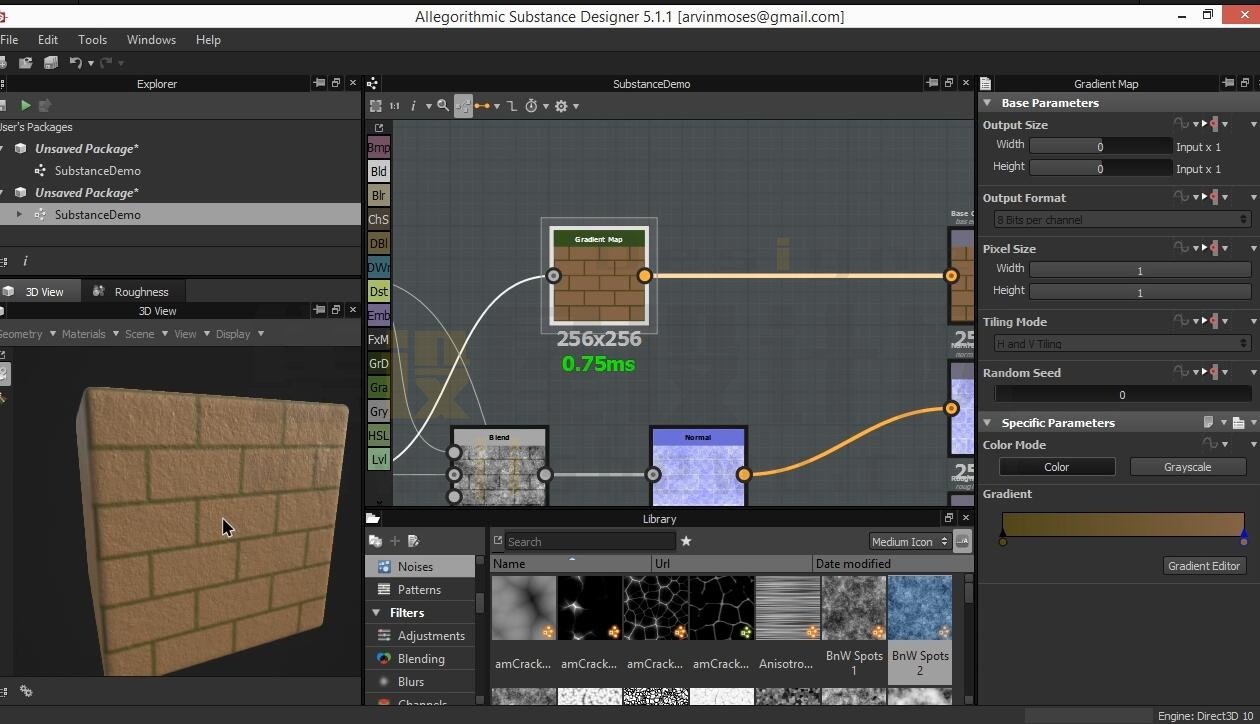
Task: Add a Gradient Dynamic node via GrD
Action: pyautogui.click(x=378, y=363)
